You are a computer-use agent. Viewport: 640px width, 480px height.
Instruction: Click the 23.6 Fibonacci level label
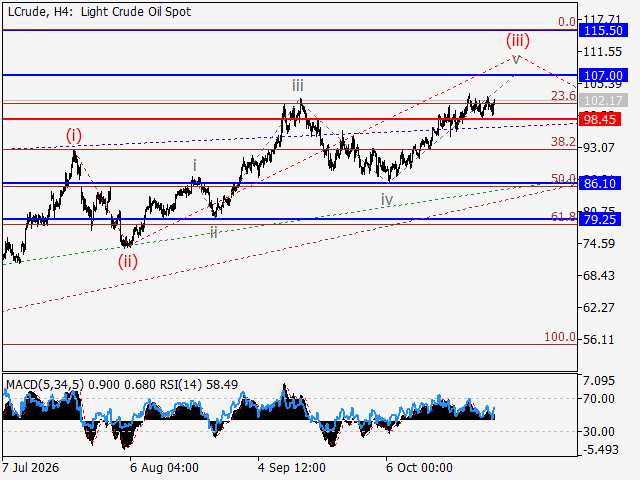pyautogui.click(x=563, y=96)
